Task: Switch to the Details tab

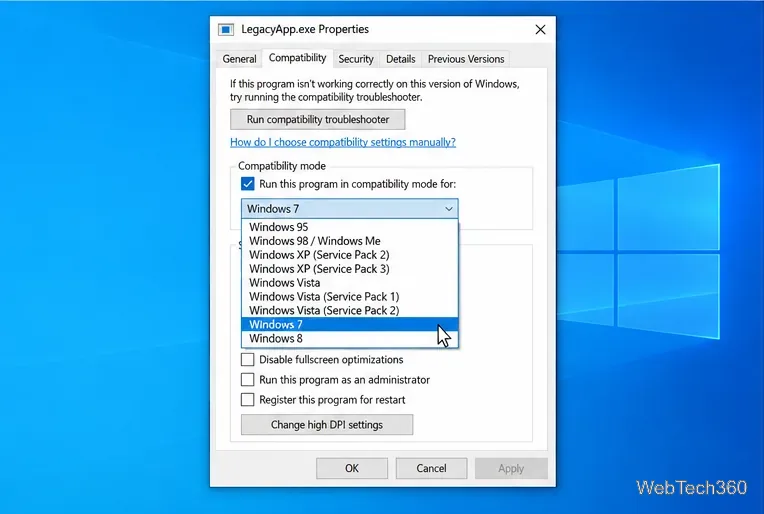Action: pos(401,59)
